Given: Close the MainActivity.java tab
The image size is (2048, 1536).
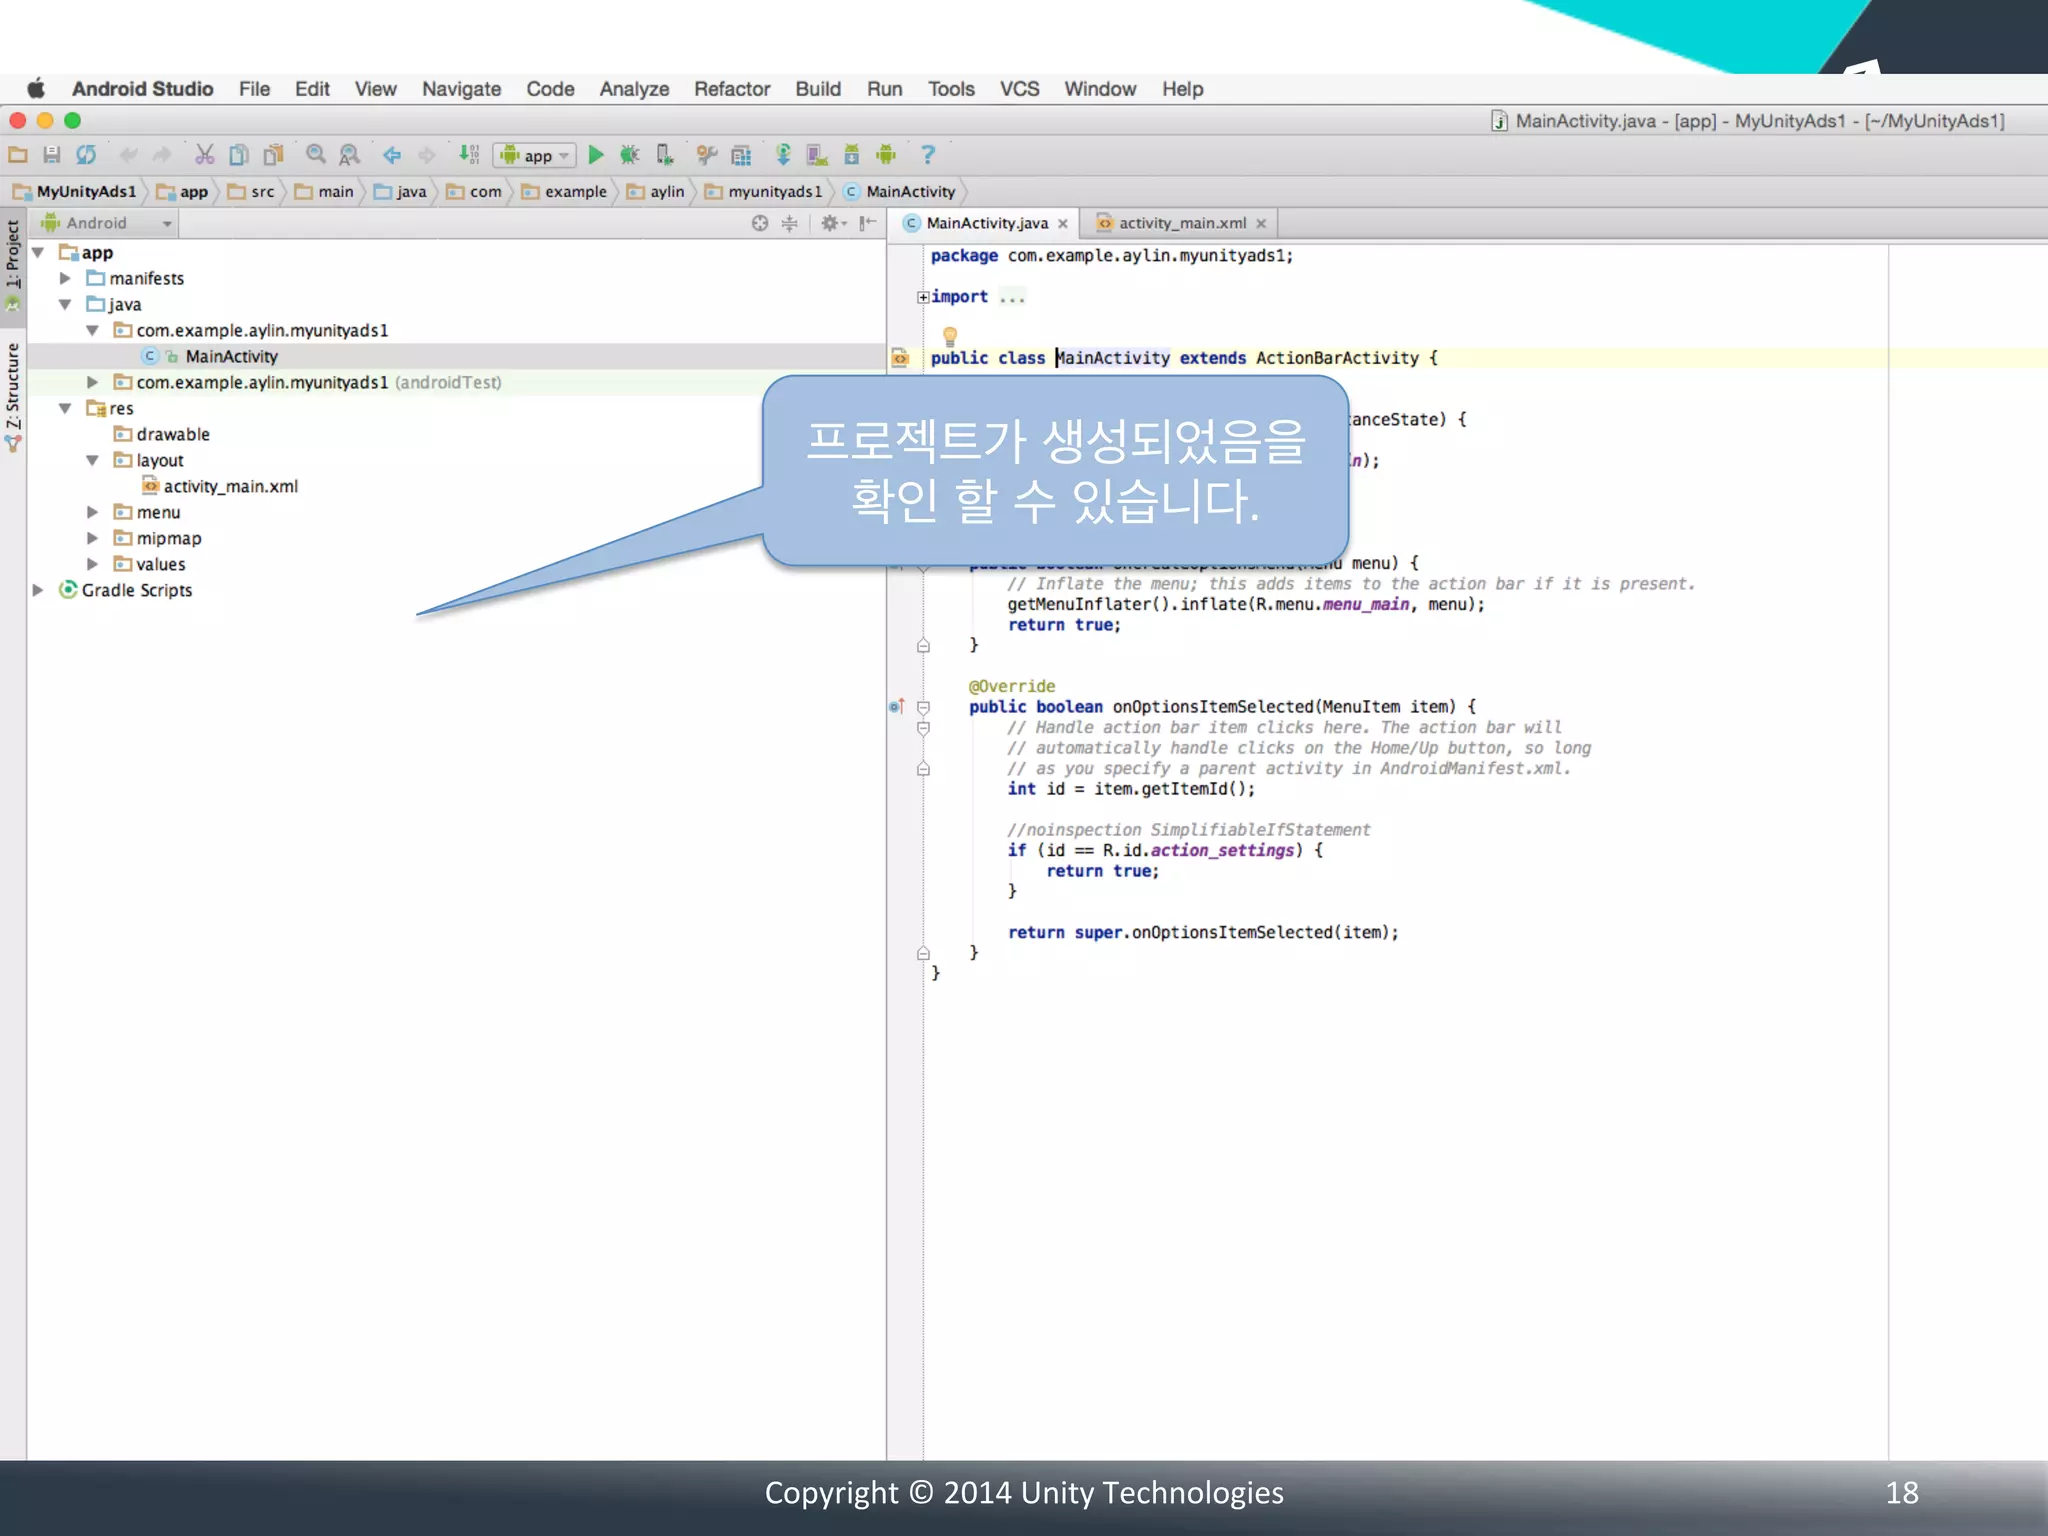Looking at the screenshot, I should 1063,224.
